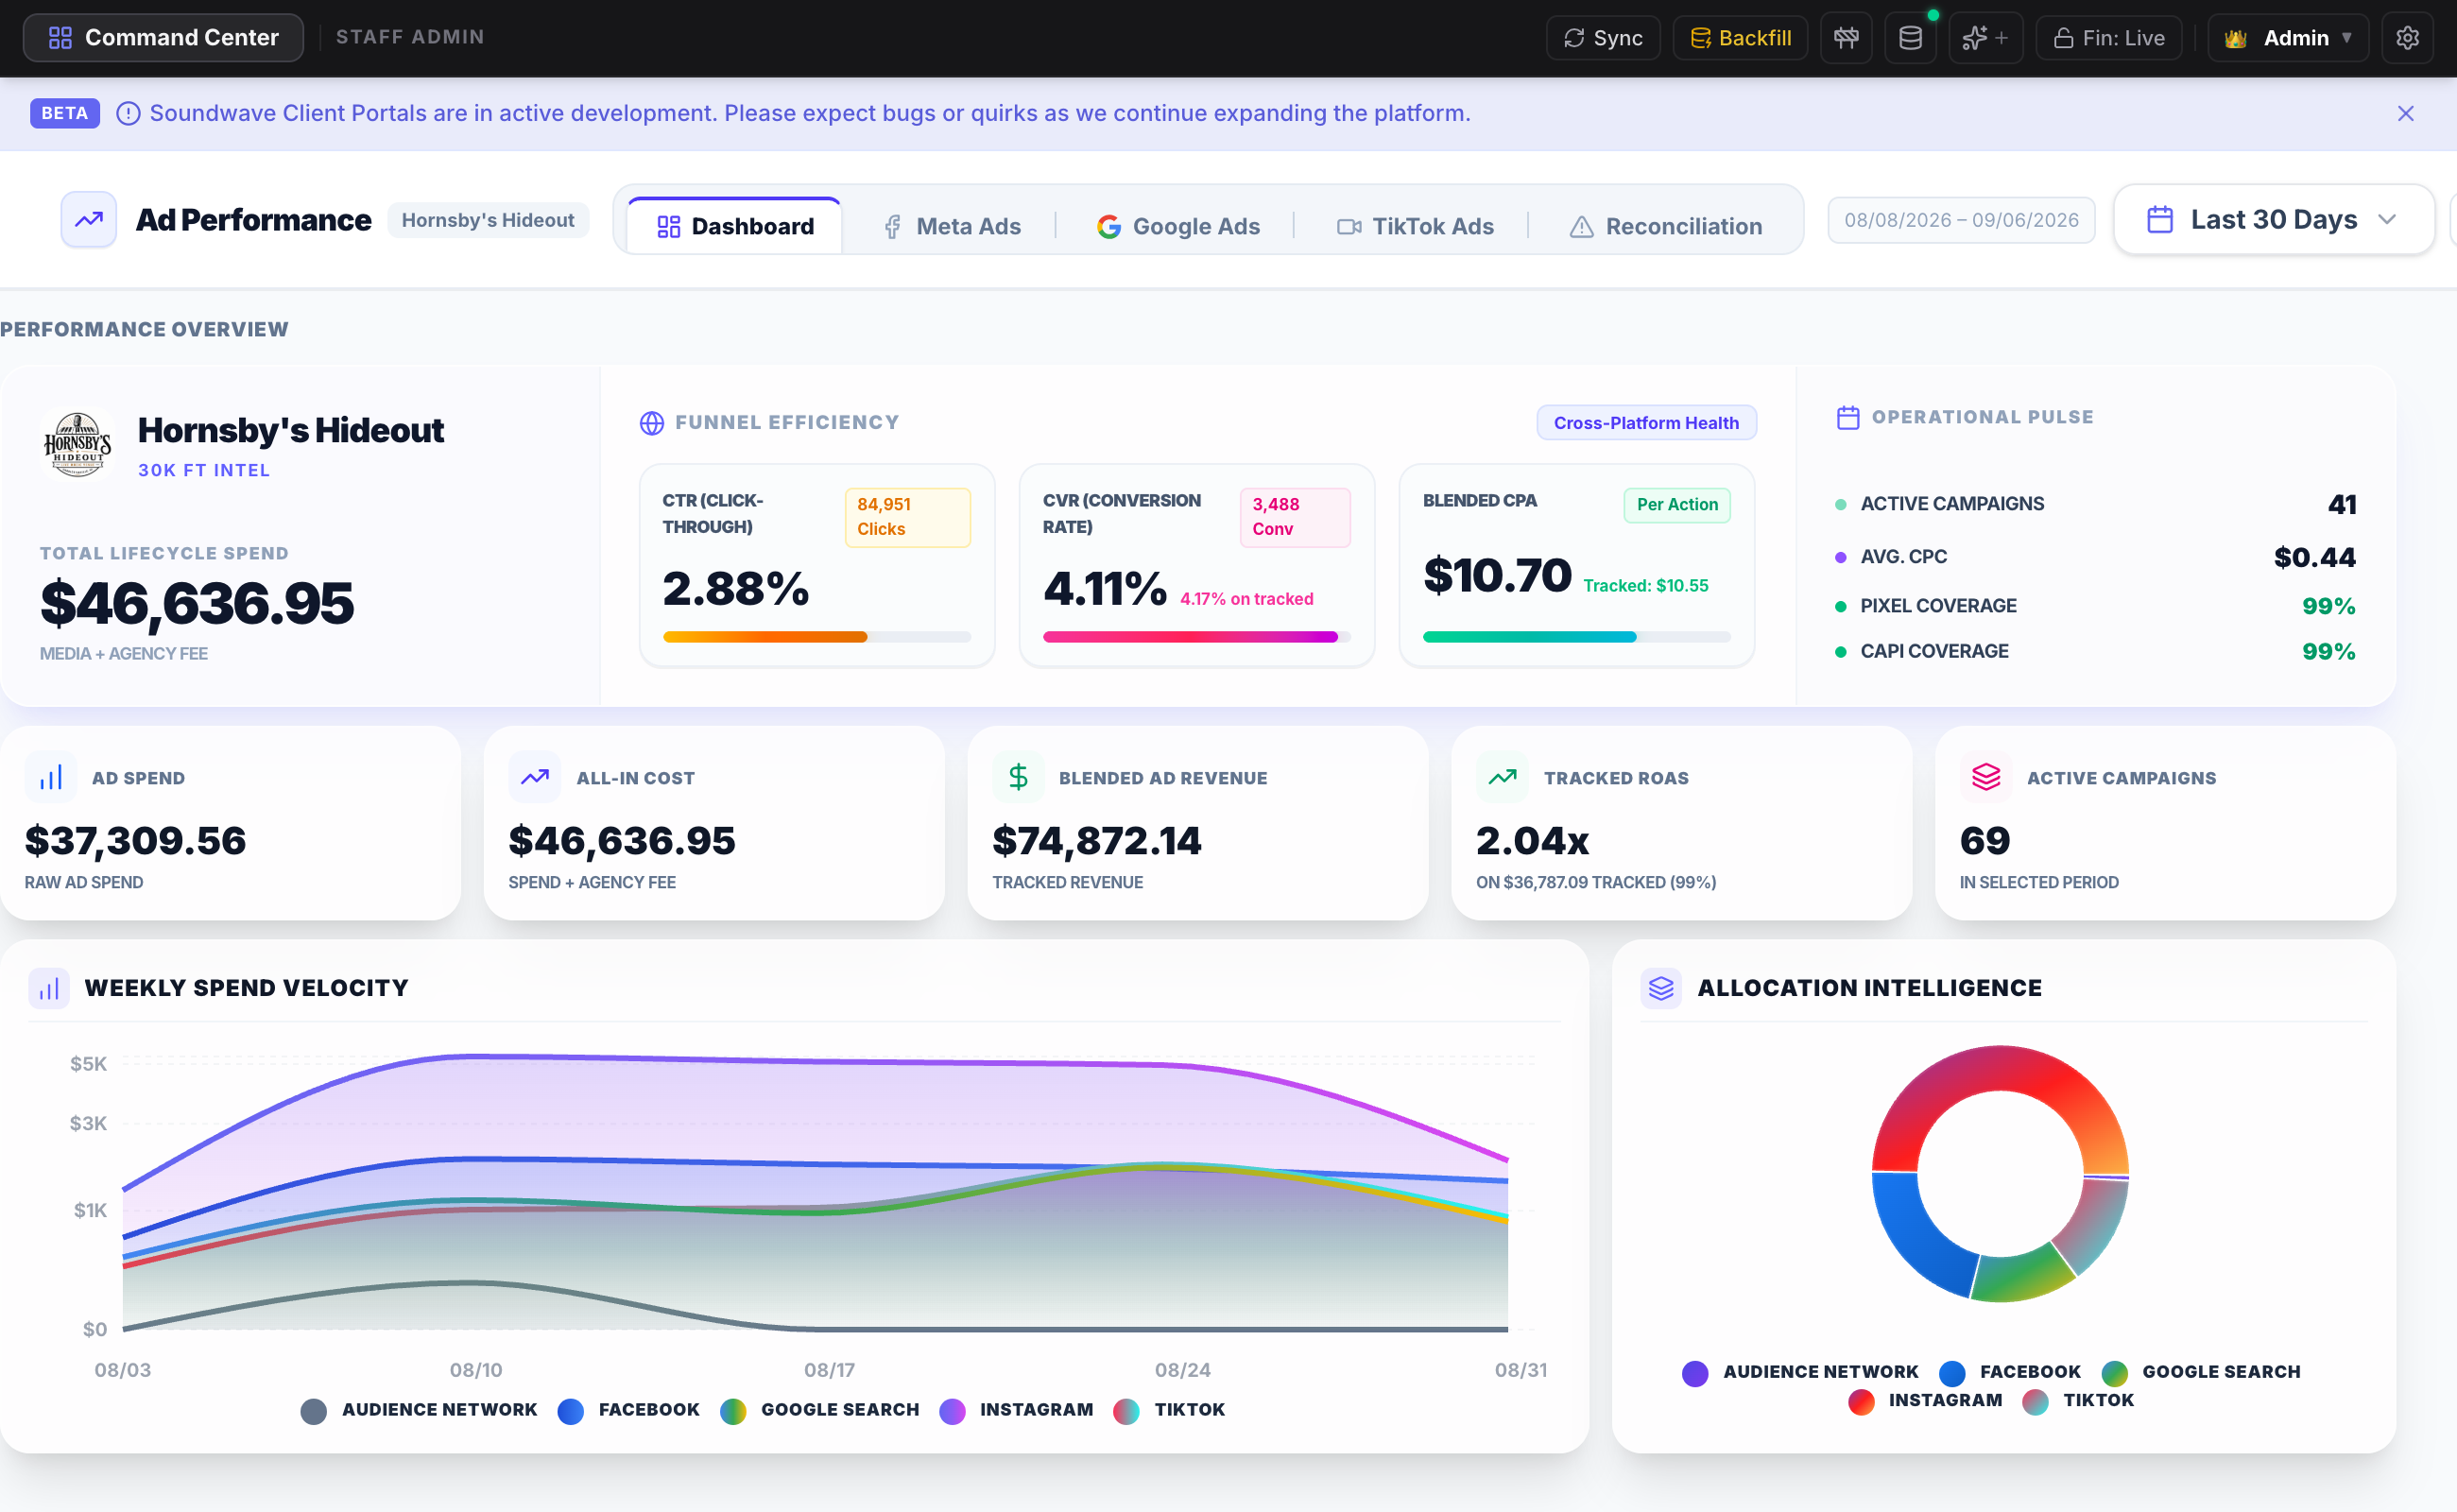
Task: Click the BETA badge
Action: (65, 113)
